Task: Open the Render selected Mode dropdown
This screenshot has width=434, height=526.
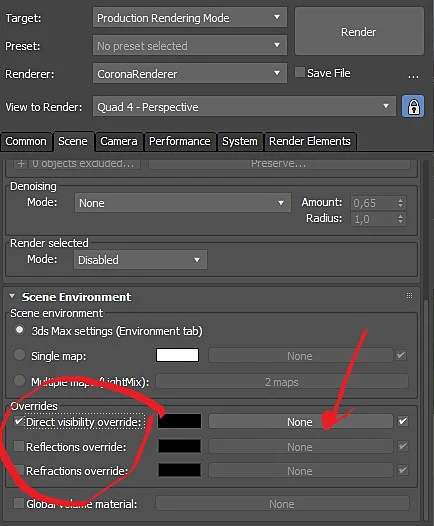Action: click(x=140, y=260)
